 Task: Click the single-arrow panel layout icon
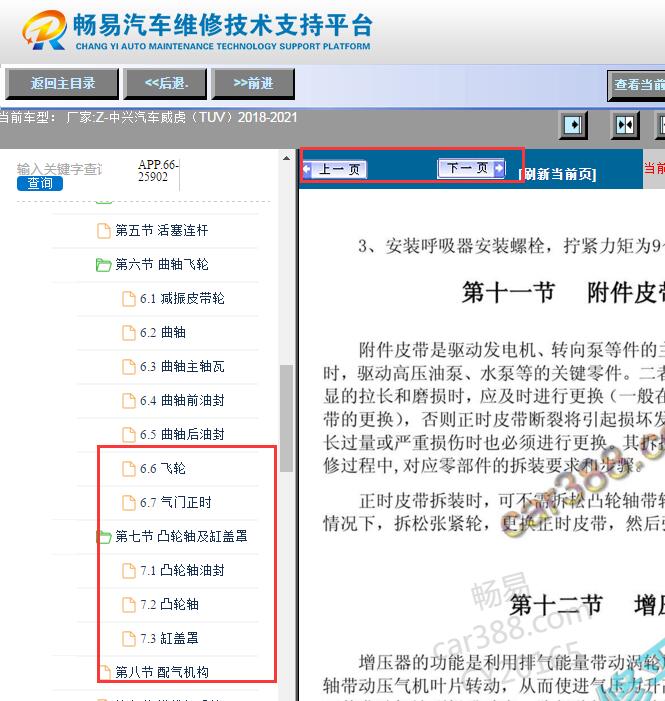[574, 125]
